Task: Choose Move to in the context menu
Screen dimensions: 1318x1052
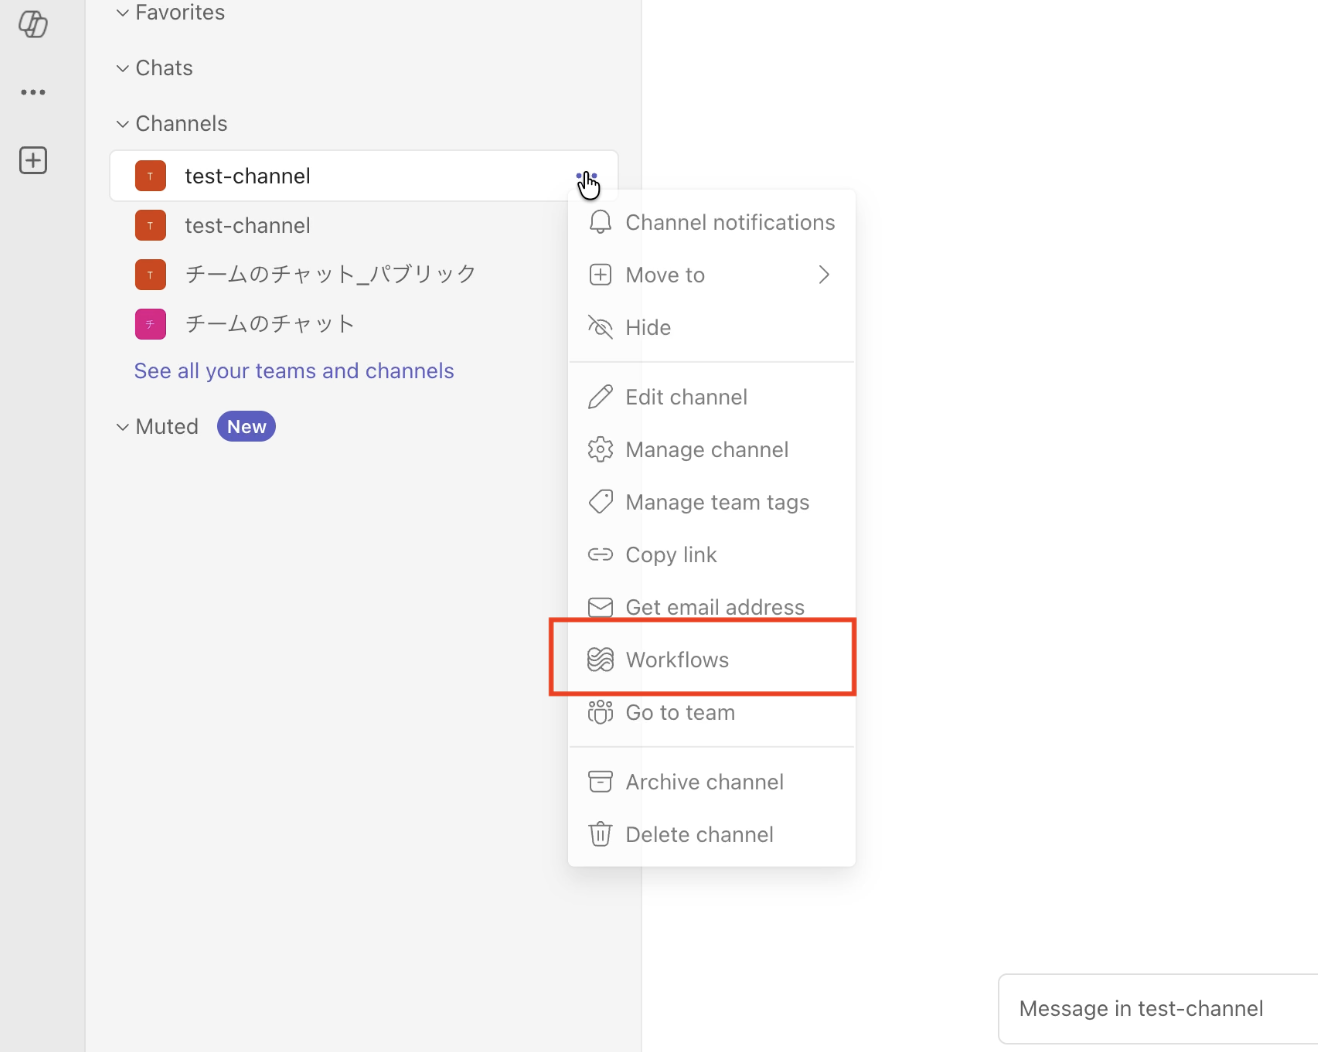Action: (712, 275)
